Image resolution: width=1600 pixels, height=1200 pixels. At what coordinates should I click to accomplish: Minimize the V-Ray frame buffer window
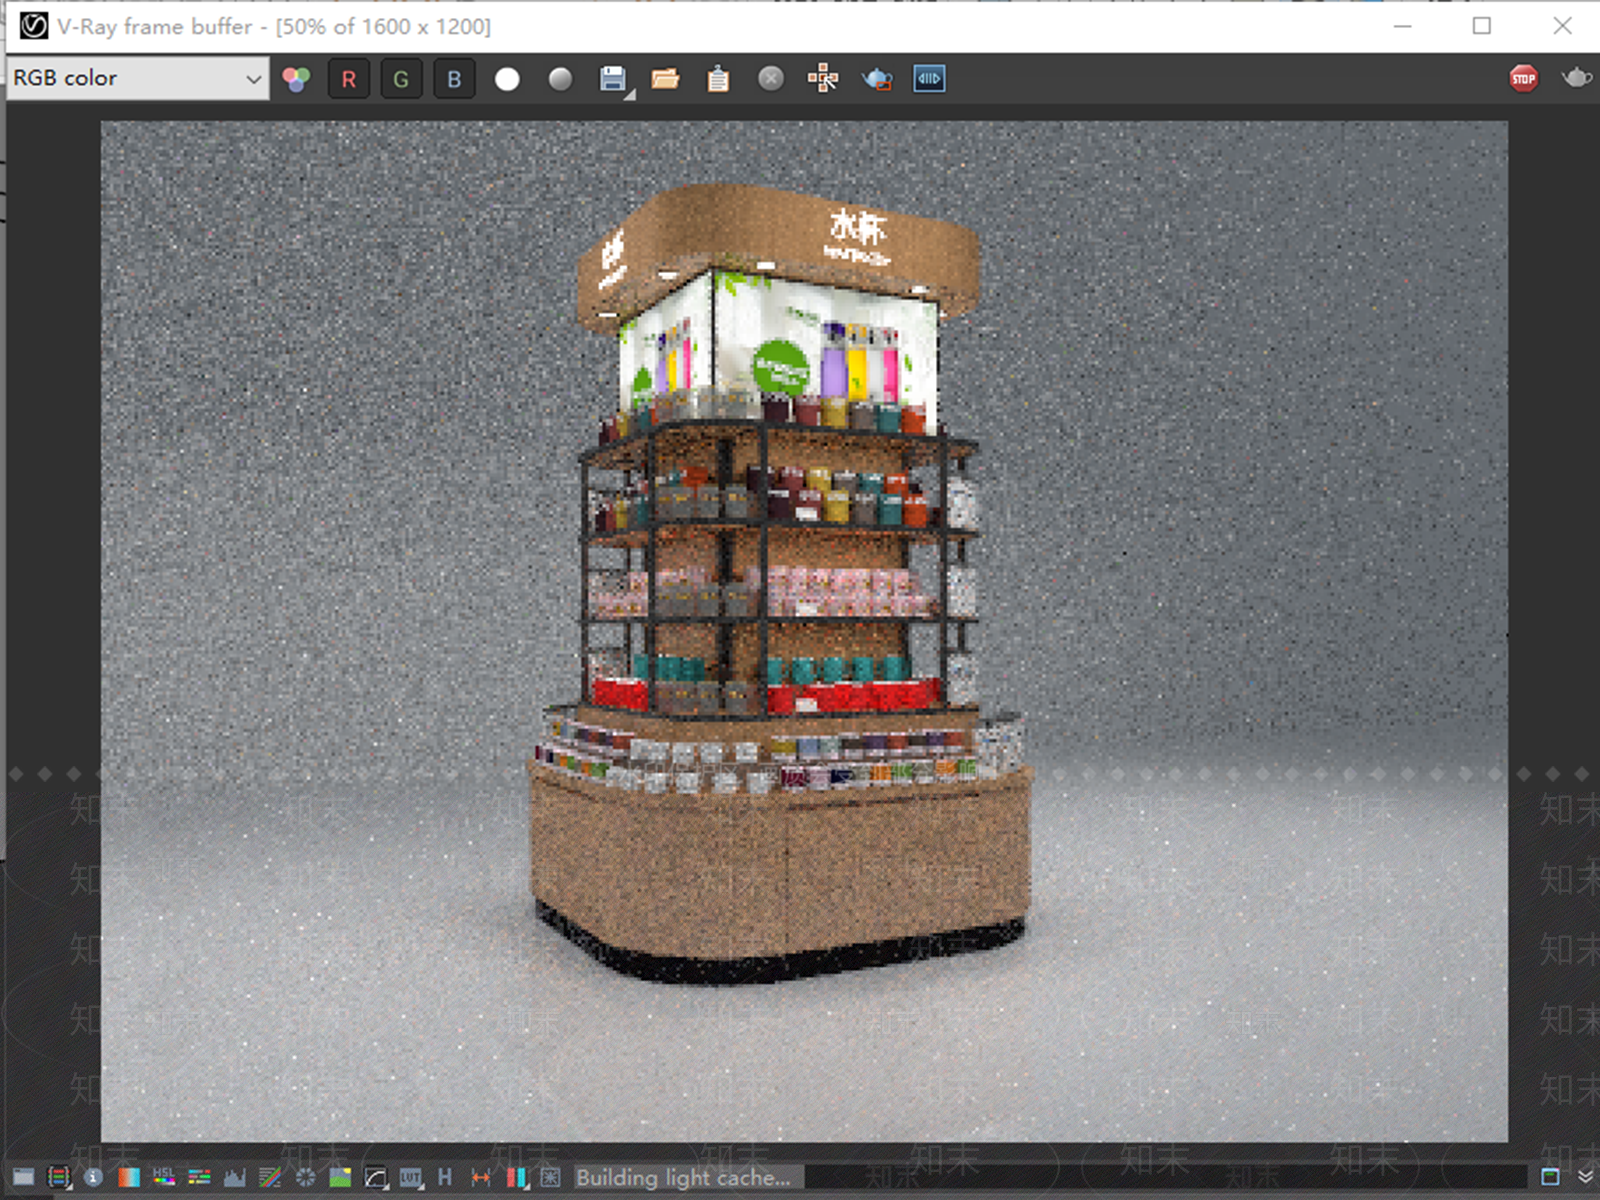pyautogui.click(x=1403, y=26)
